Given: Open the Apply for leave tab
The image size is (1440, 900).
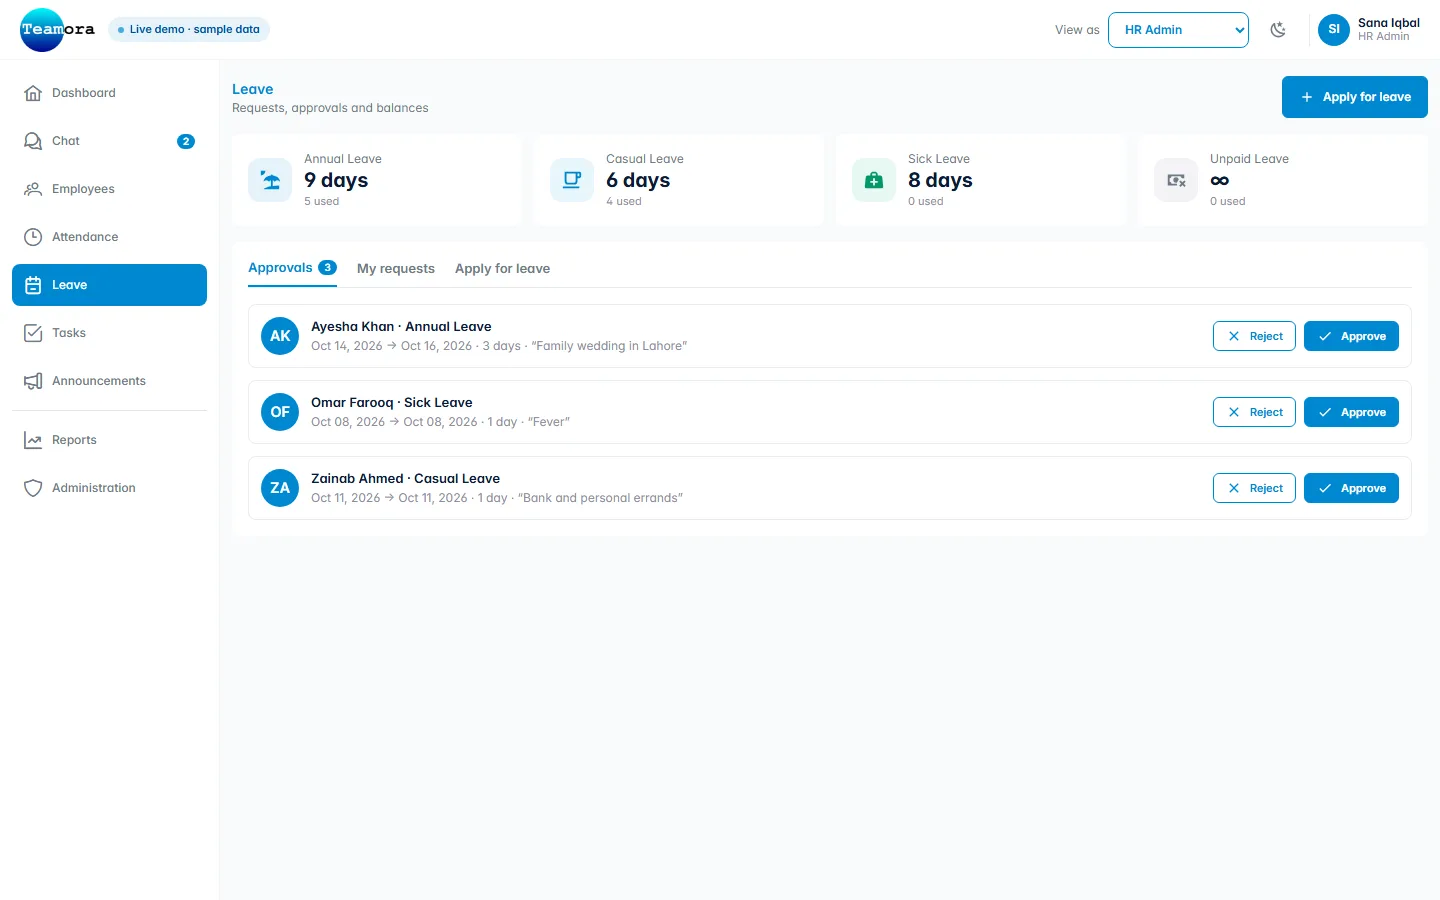Looking at the screenshot, I should (x=502, y=269).
